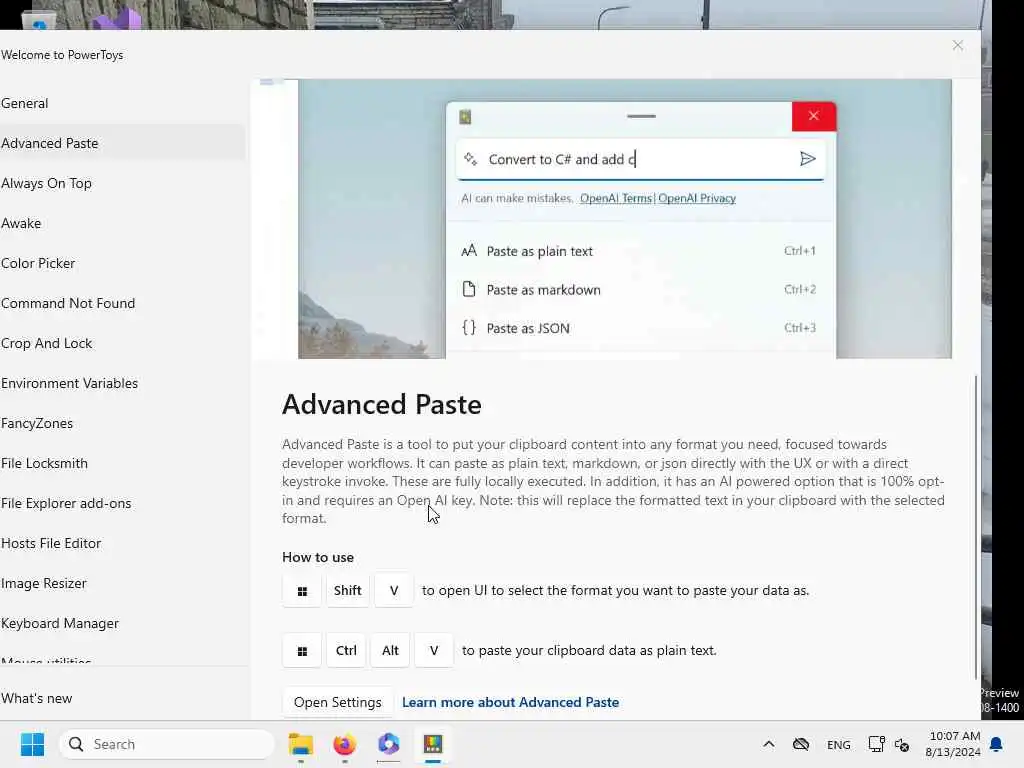Screen dimensions: 1024x768
Task: Click the Alt key cap
Action: (390, 651)
